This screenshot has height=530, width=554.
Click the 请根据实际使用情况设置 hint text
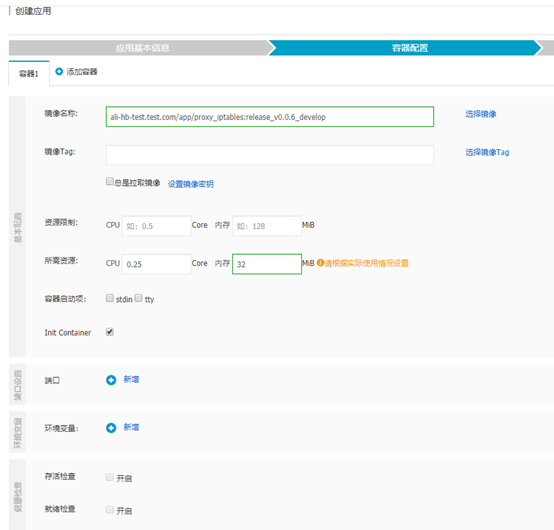(x=366, y=263)
